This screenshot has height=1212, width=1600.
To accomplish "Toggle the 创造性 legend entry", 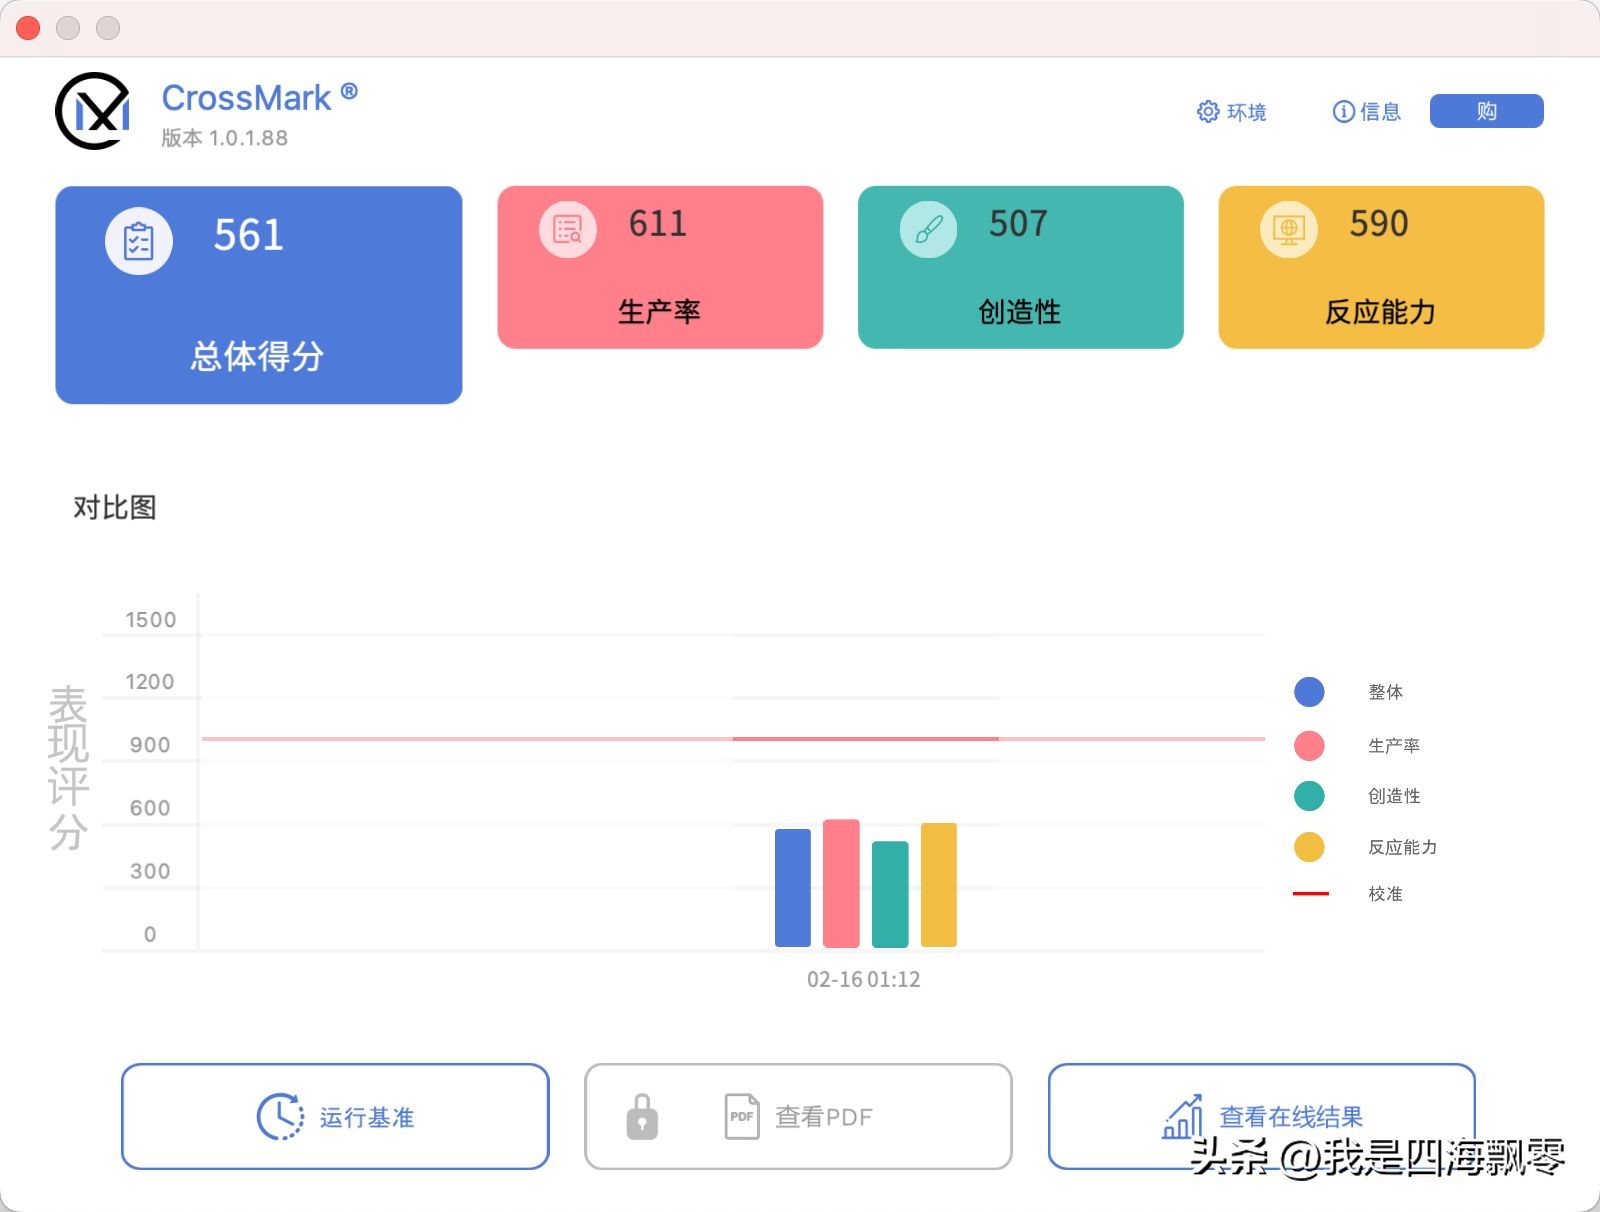I will [1308, 796].
